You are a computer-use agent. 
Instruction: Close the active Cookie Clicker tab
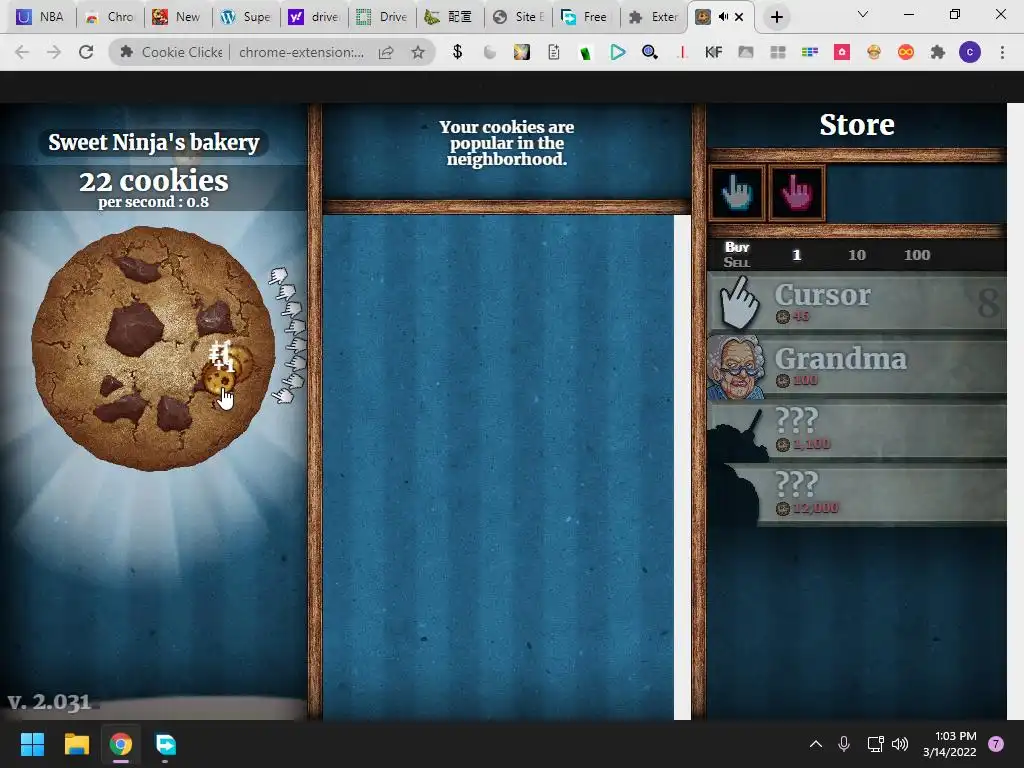[x=739, y=18]
